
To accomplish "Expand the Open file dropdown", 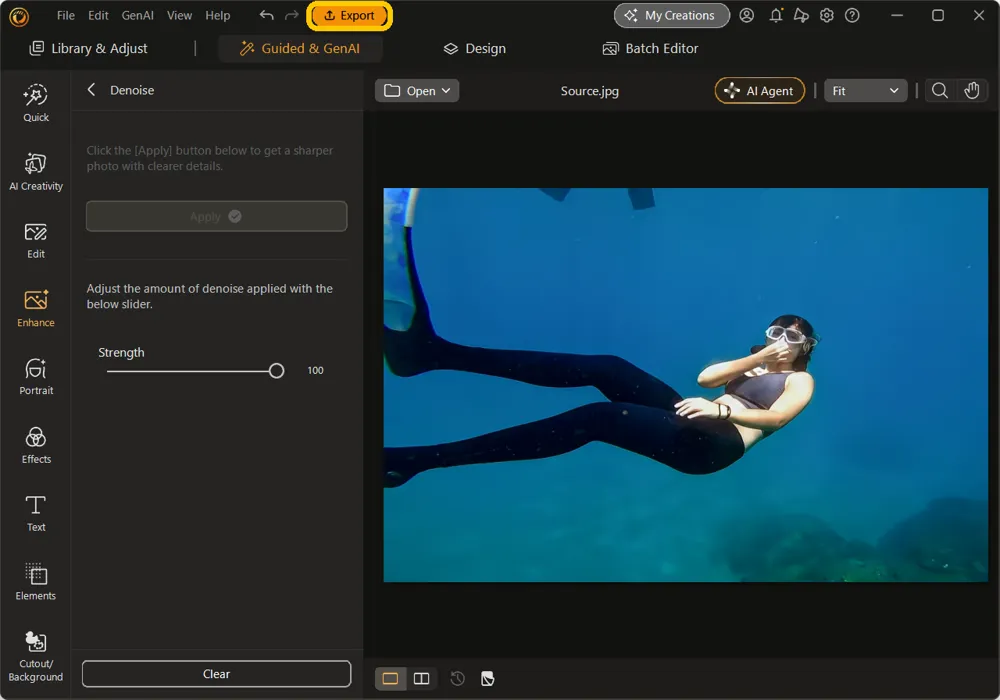I will [417, 91].
